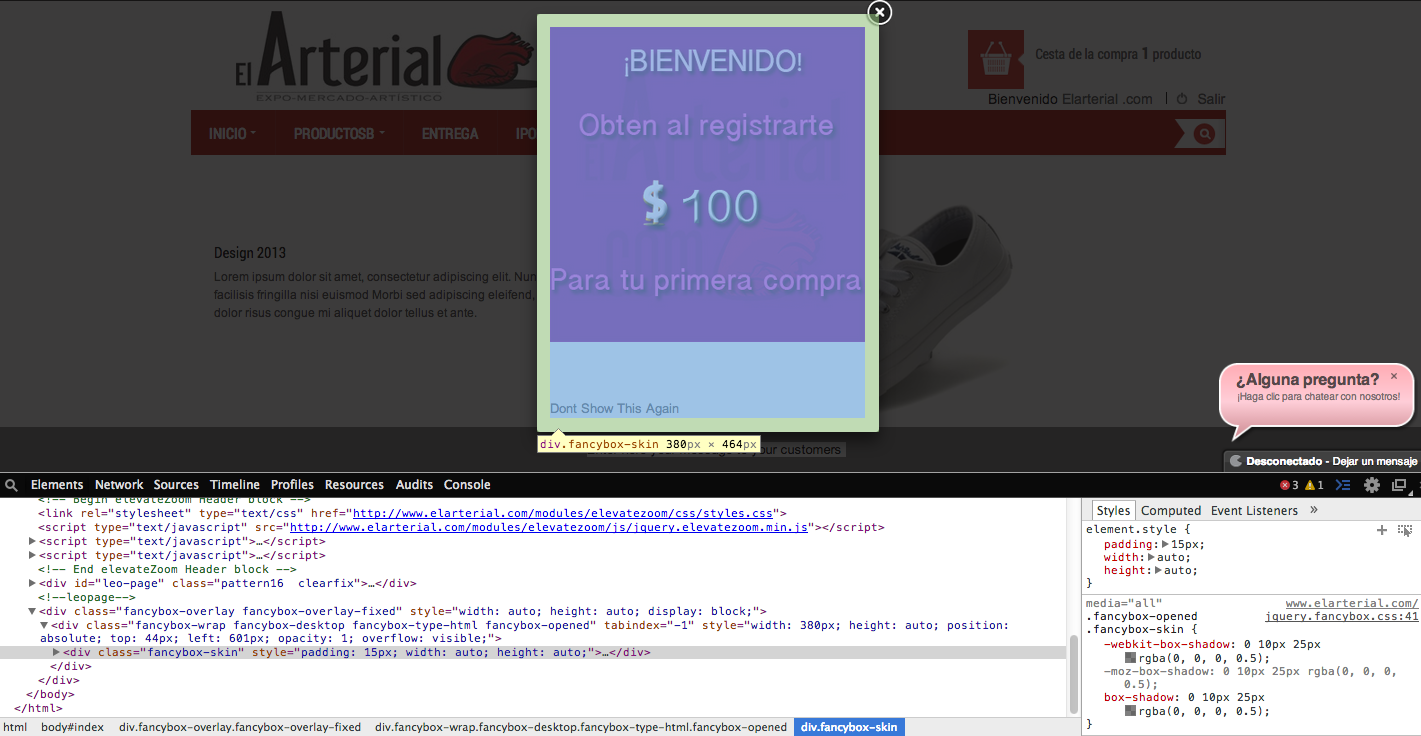The width and height of the screenshot is (1421, 736).
Task: Click the red error count icon
Action: 1285,485
